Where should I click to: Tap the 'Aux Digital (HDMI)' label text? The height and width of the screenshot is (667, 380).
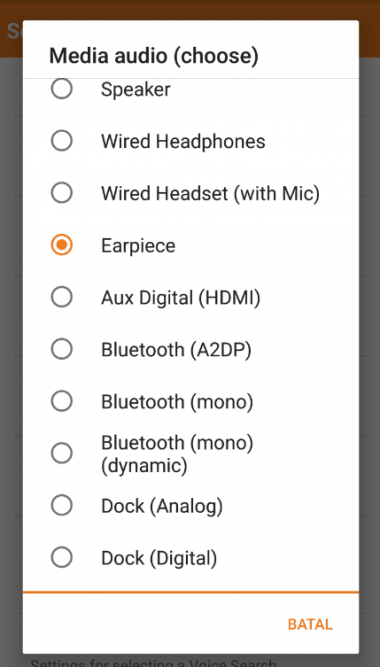(x=180, y=298)
